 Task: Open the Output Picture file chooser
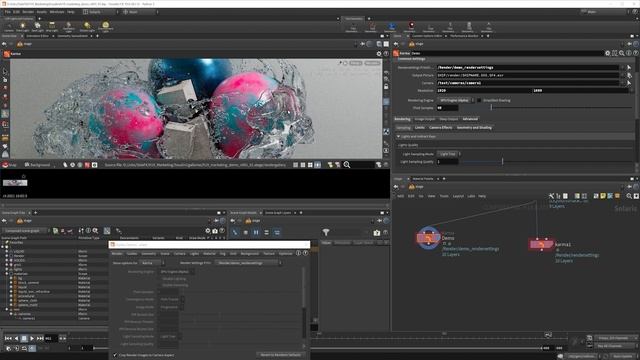click(x=629, y=76)
